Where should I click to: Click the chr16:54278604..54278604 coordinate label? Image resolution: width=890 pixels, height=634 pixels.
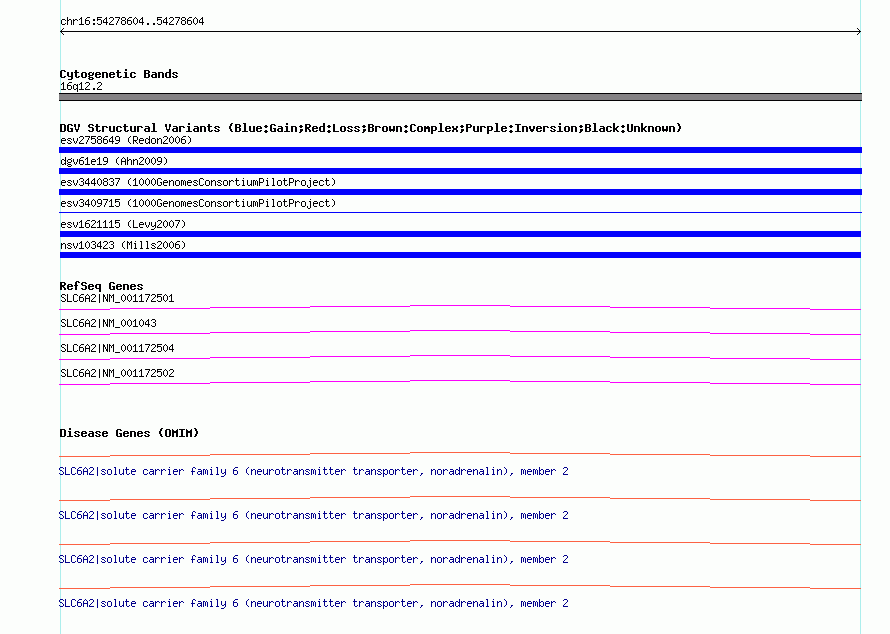coord(132,22)
